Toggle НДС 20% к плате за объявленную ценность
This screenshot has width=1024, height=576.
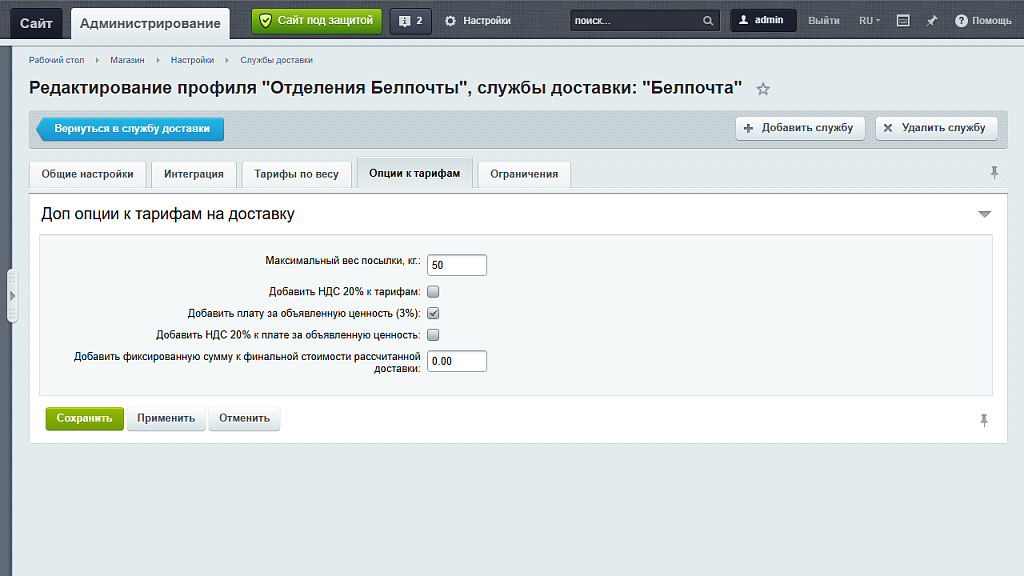coord(433,335)
